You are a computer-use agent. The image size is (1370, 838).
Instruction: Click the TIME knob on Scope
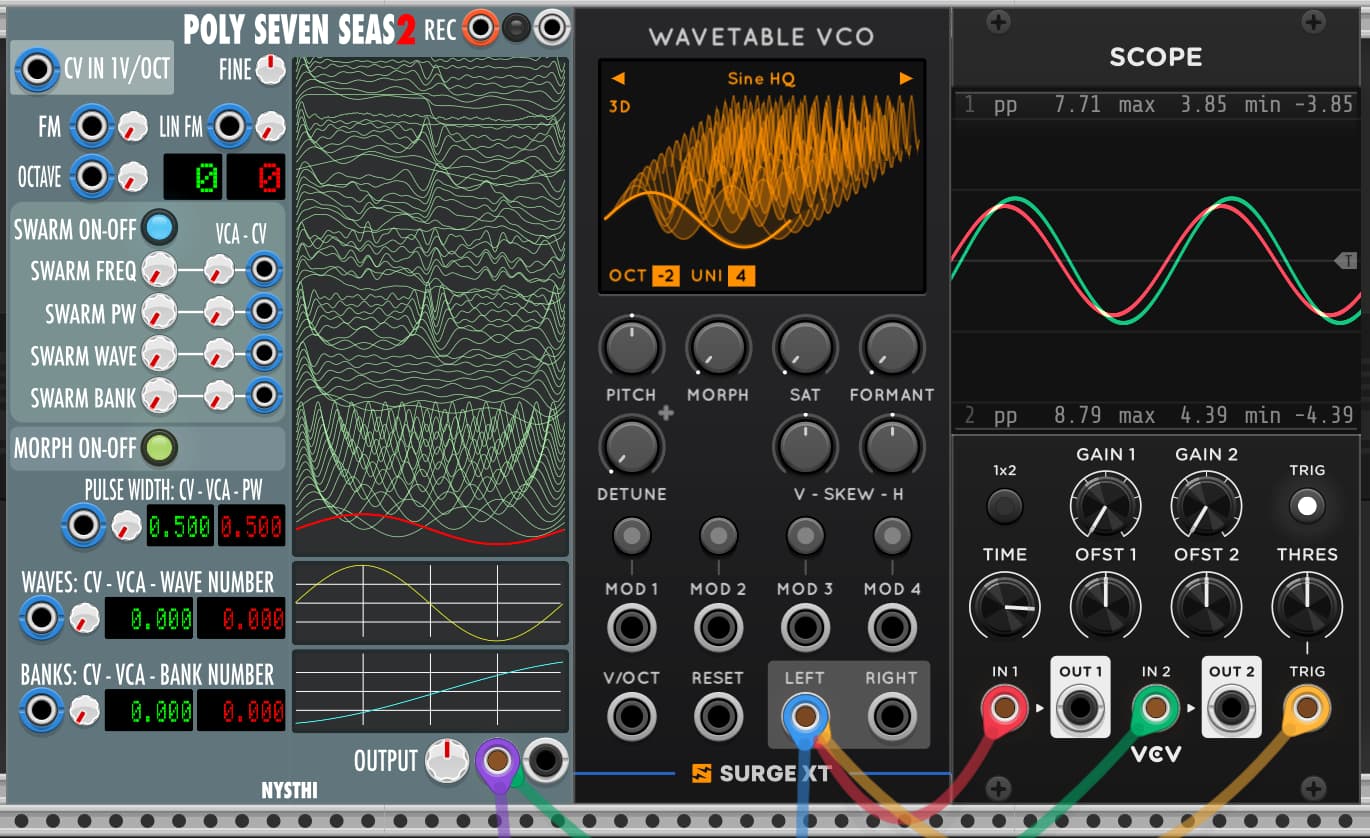point(1005,606)
